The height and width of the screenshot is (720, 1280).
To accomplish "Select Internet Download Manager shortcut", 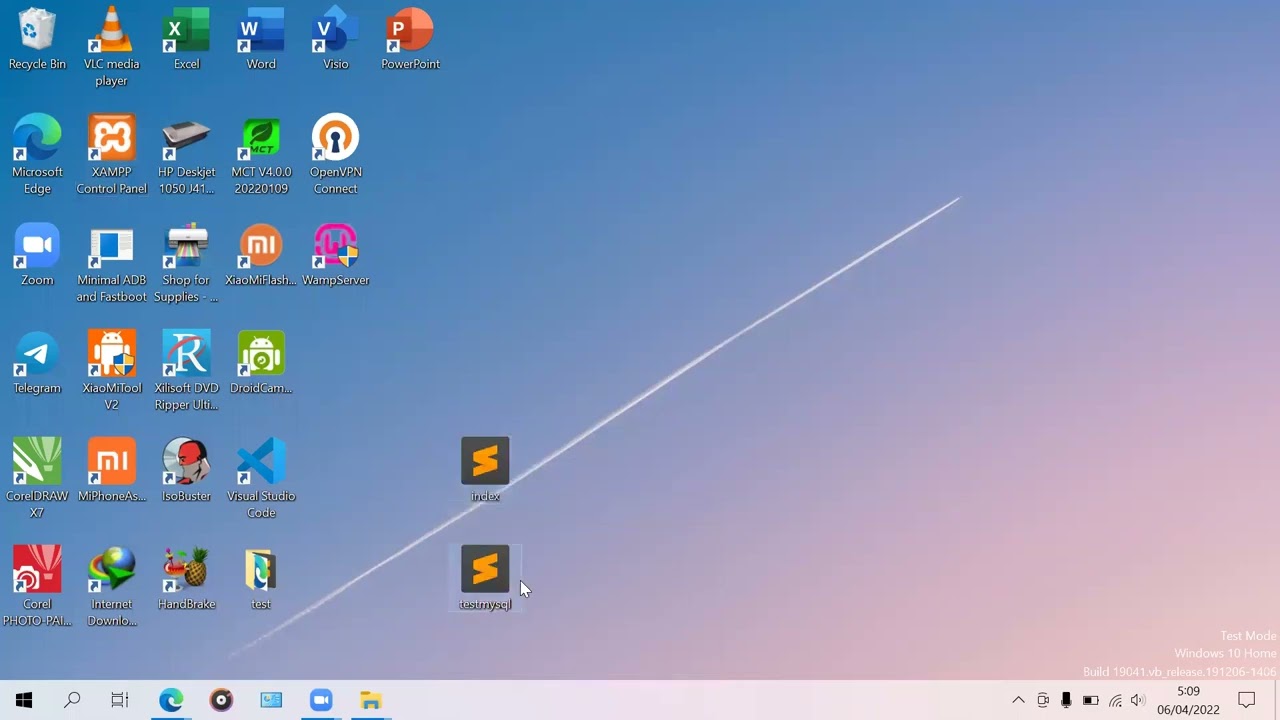I will tap(111, 587).
